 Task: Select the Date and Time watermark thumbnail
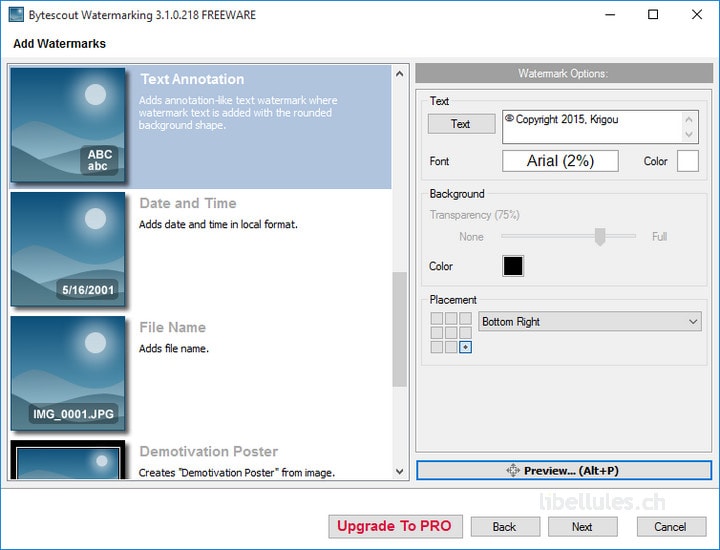[x=68, y=249]
